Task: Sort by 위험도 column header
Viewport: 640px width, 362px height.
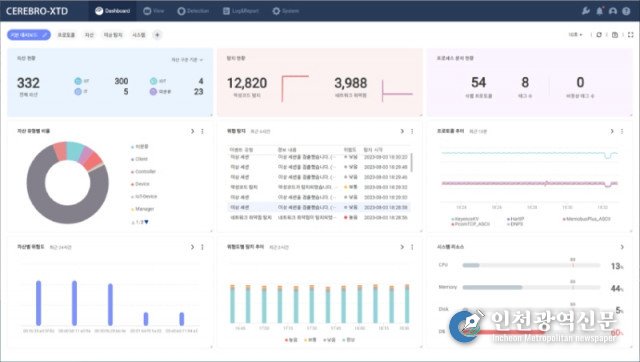Action: click(349, 150)
